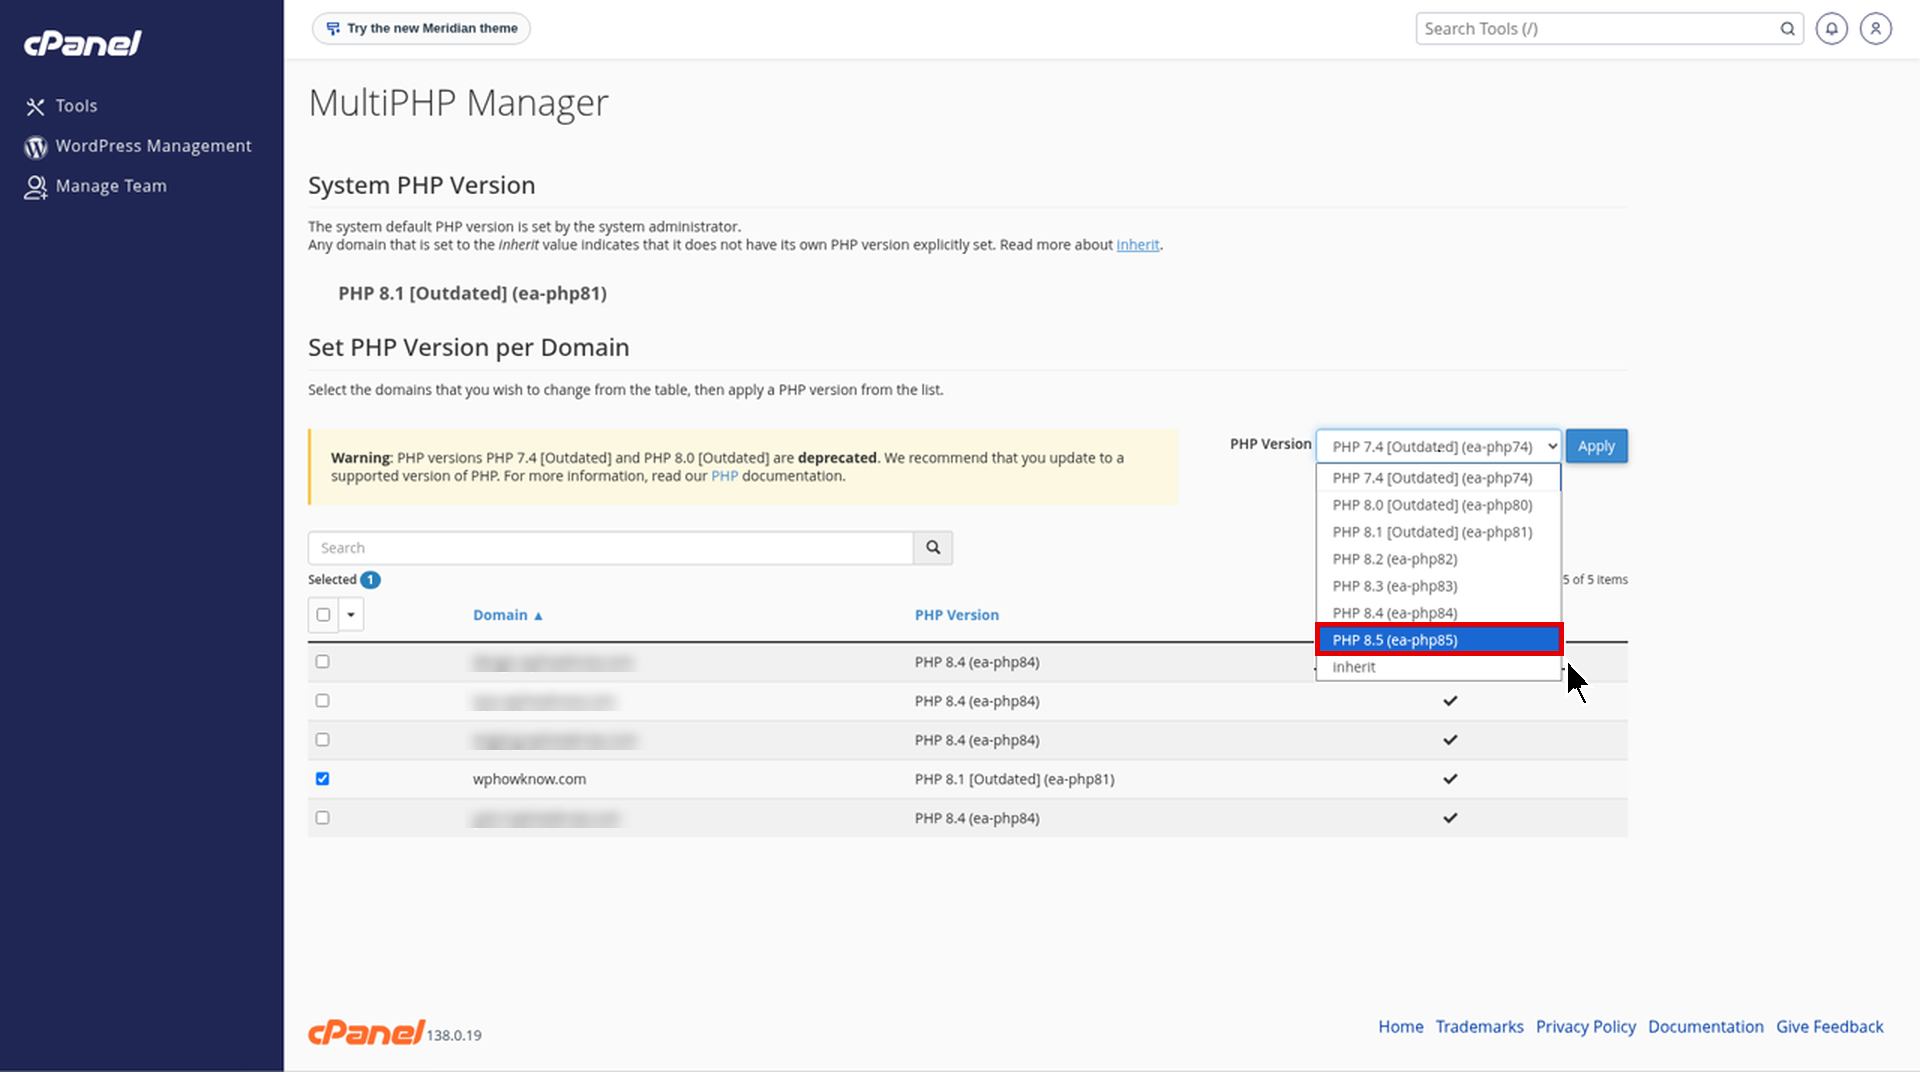Check the third domain row checkbox
Screen dimensions: 1920x1072
click(x=322, y=740)
